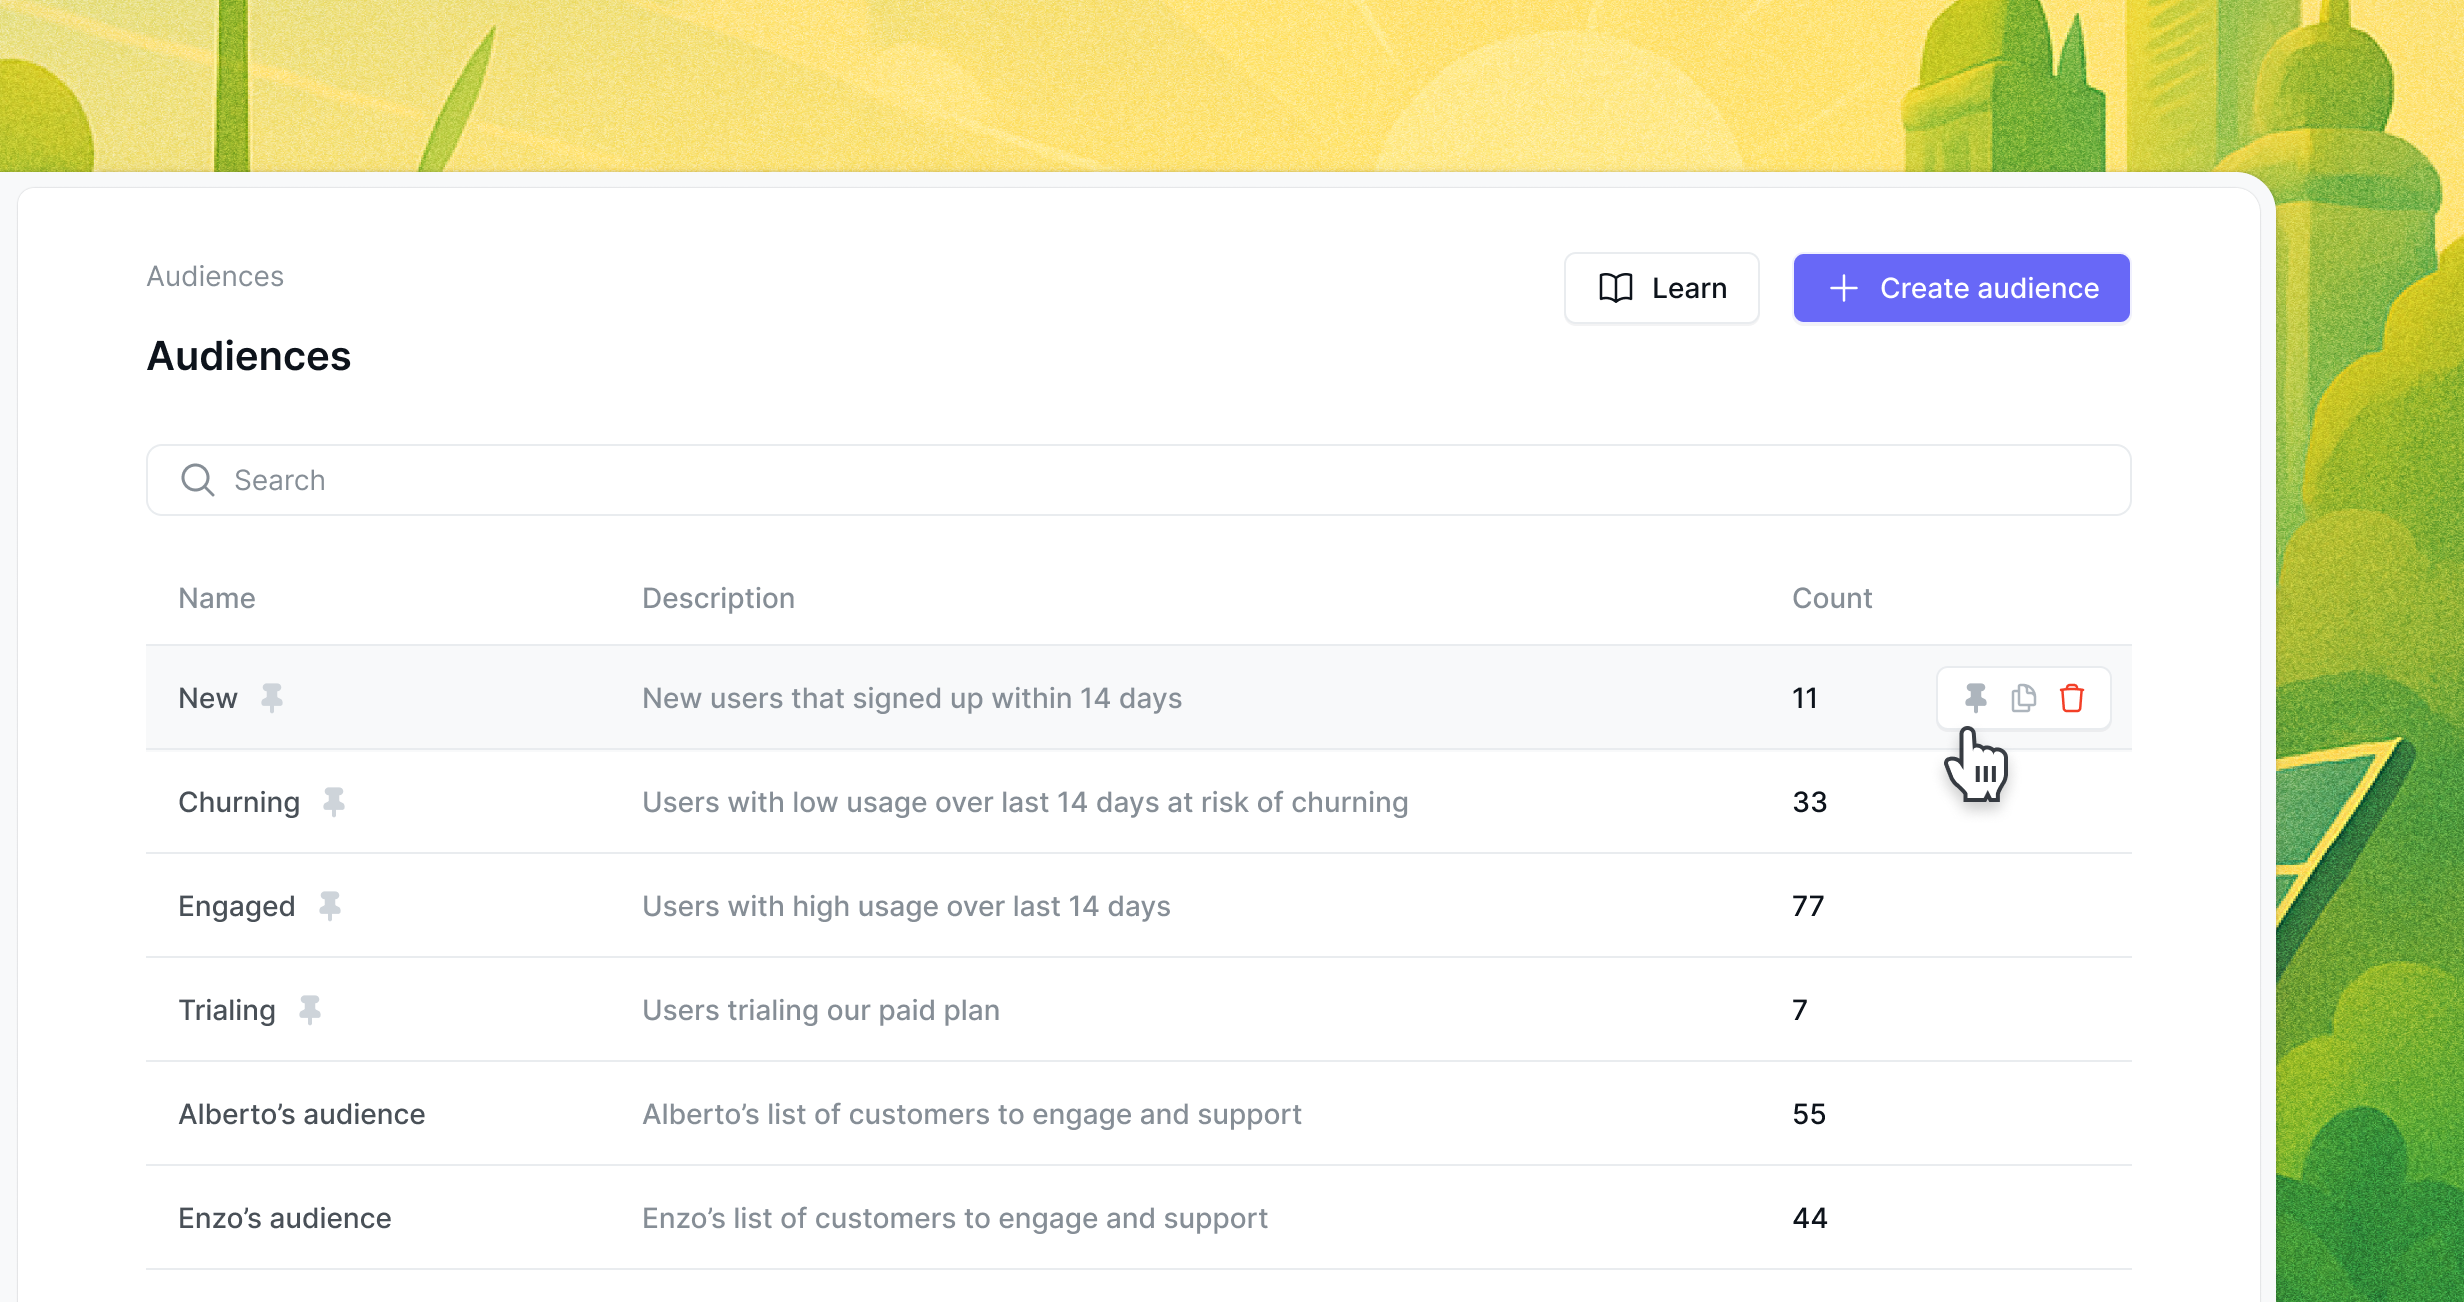Create a new audience
Image resolution: width=2464 pixels, height=1302 pixels.
[1960, 288]
